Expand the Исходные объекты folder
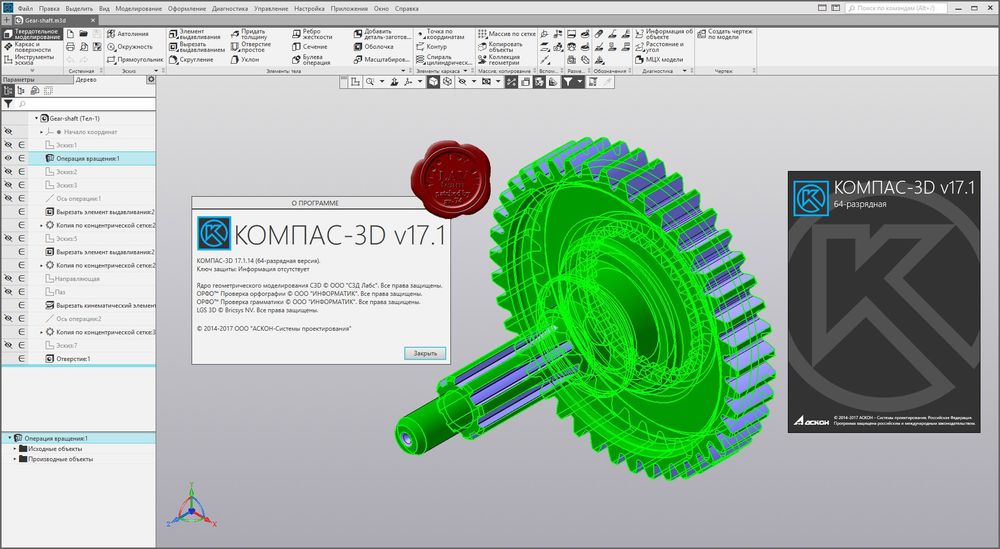This screenshot has height=549, width=1000. click(x=15, y=449)
